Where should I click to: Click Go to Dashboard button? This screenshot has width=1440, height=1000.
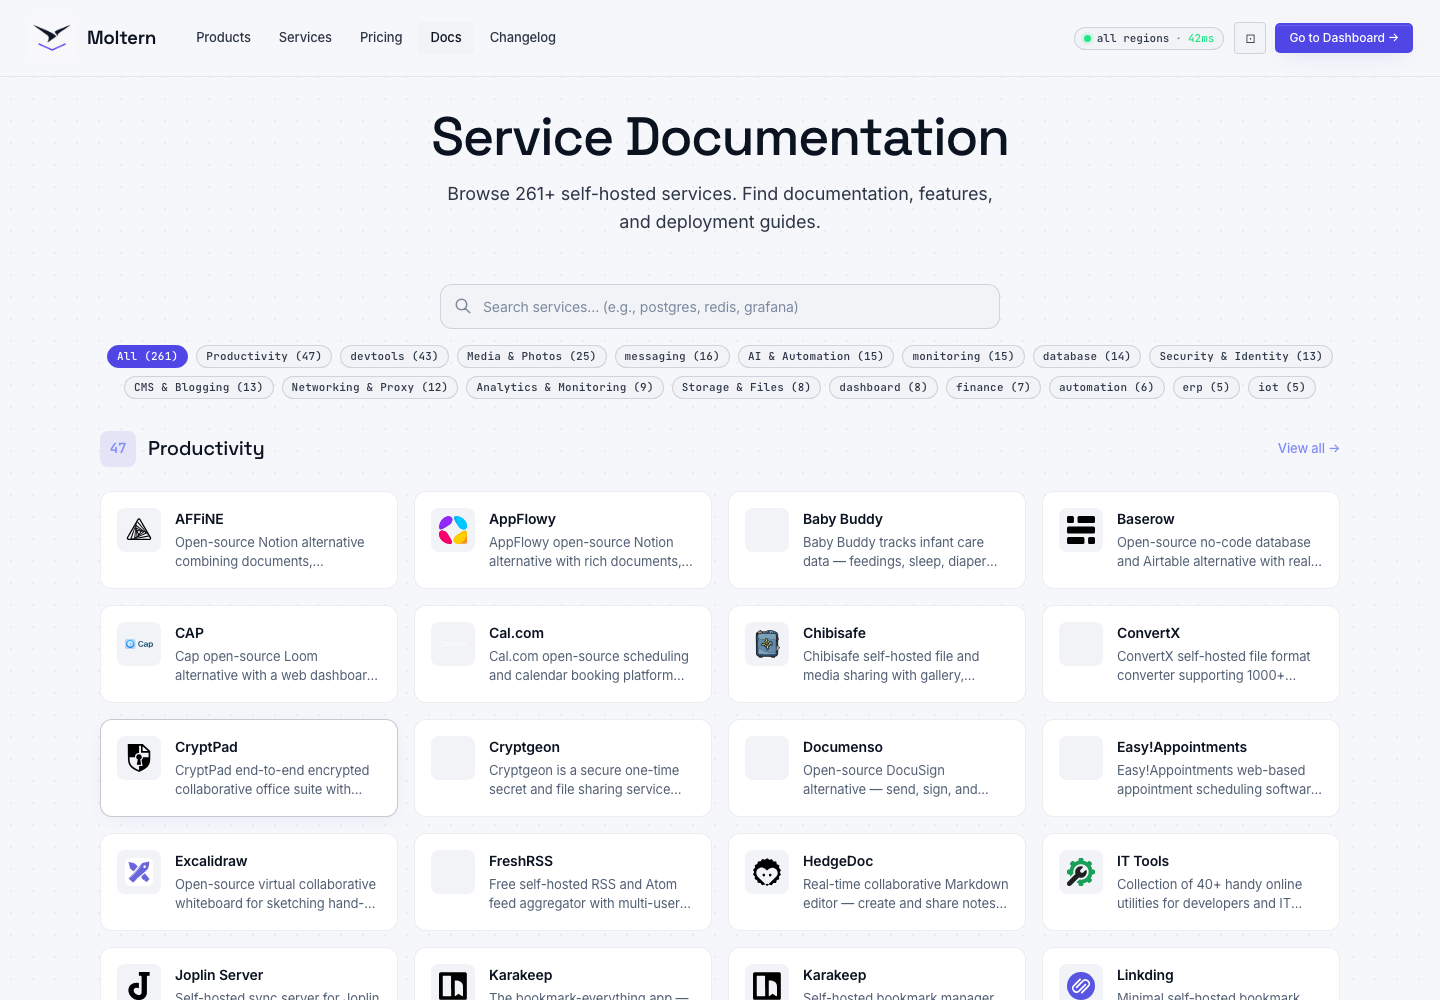(x=1344, y=38)
